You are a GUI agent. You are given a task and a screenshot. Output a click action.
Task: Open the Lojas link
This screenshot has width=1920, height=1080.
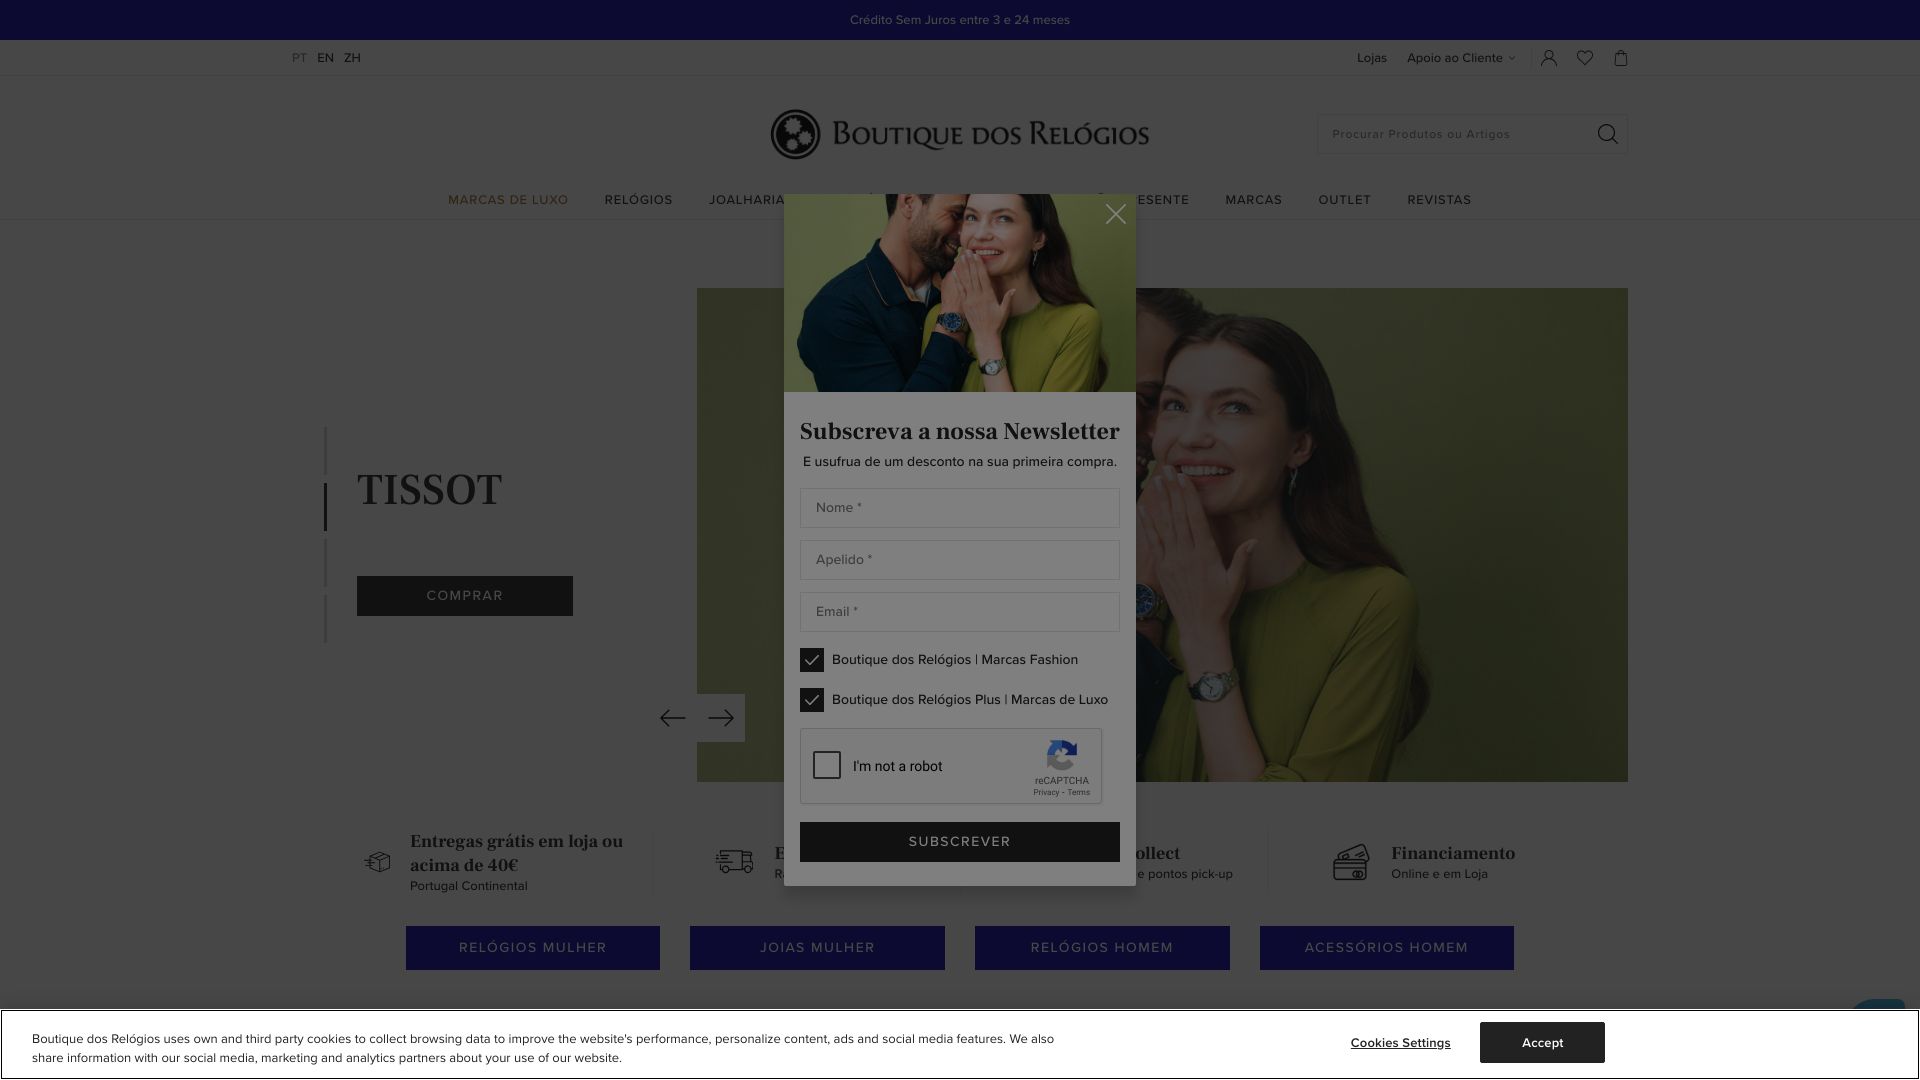(1371, 58)
